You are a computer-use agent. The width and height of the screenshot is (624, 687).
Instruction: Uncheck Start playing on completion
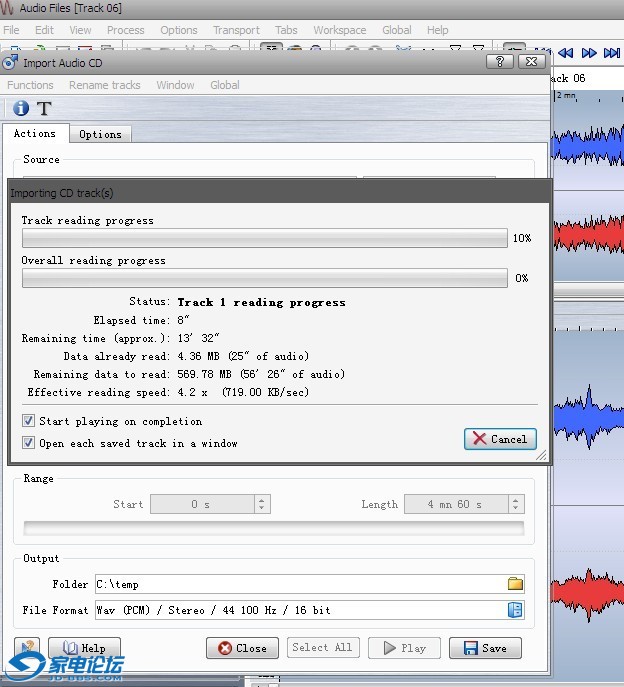point(29,422)
